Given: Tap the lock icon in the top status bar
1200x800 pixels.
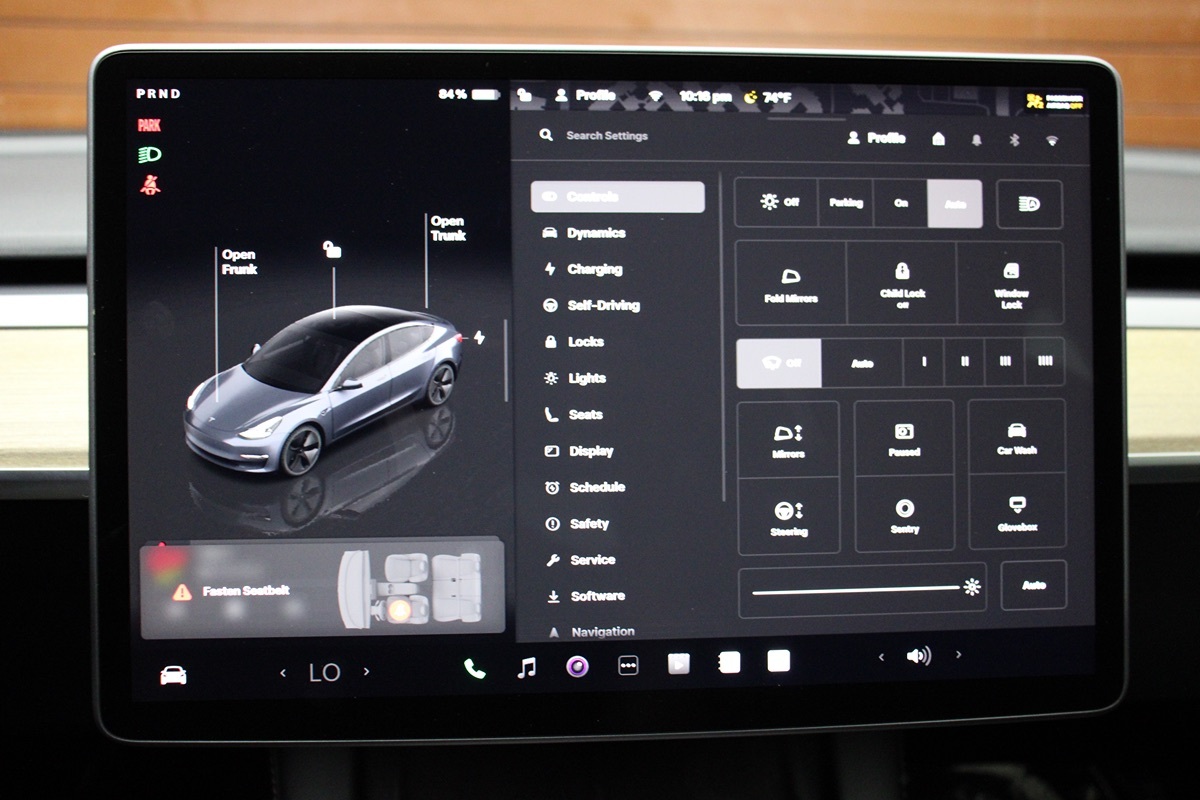Looking at the screenshot, I should pyautogui.click(x=525, y=96).
